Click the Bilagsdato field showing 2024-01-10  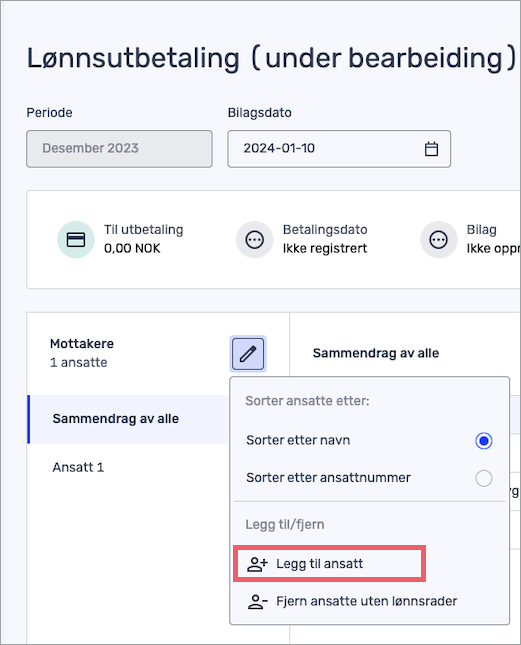point(339,149)
